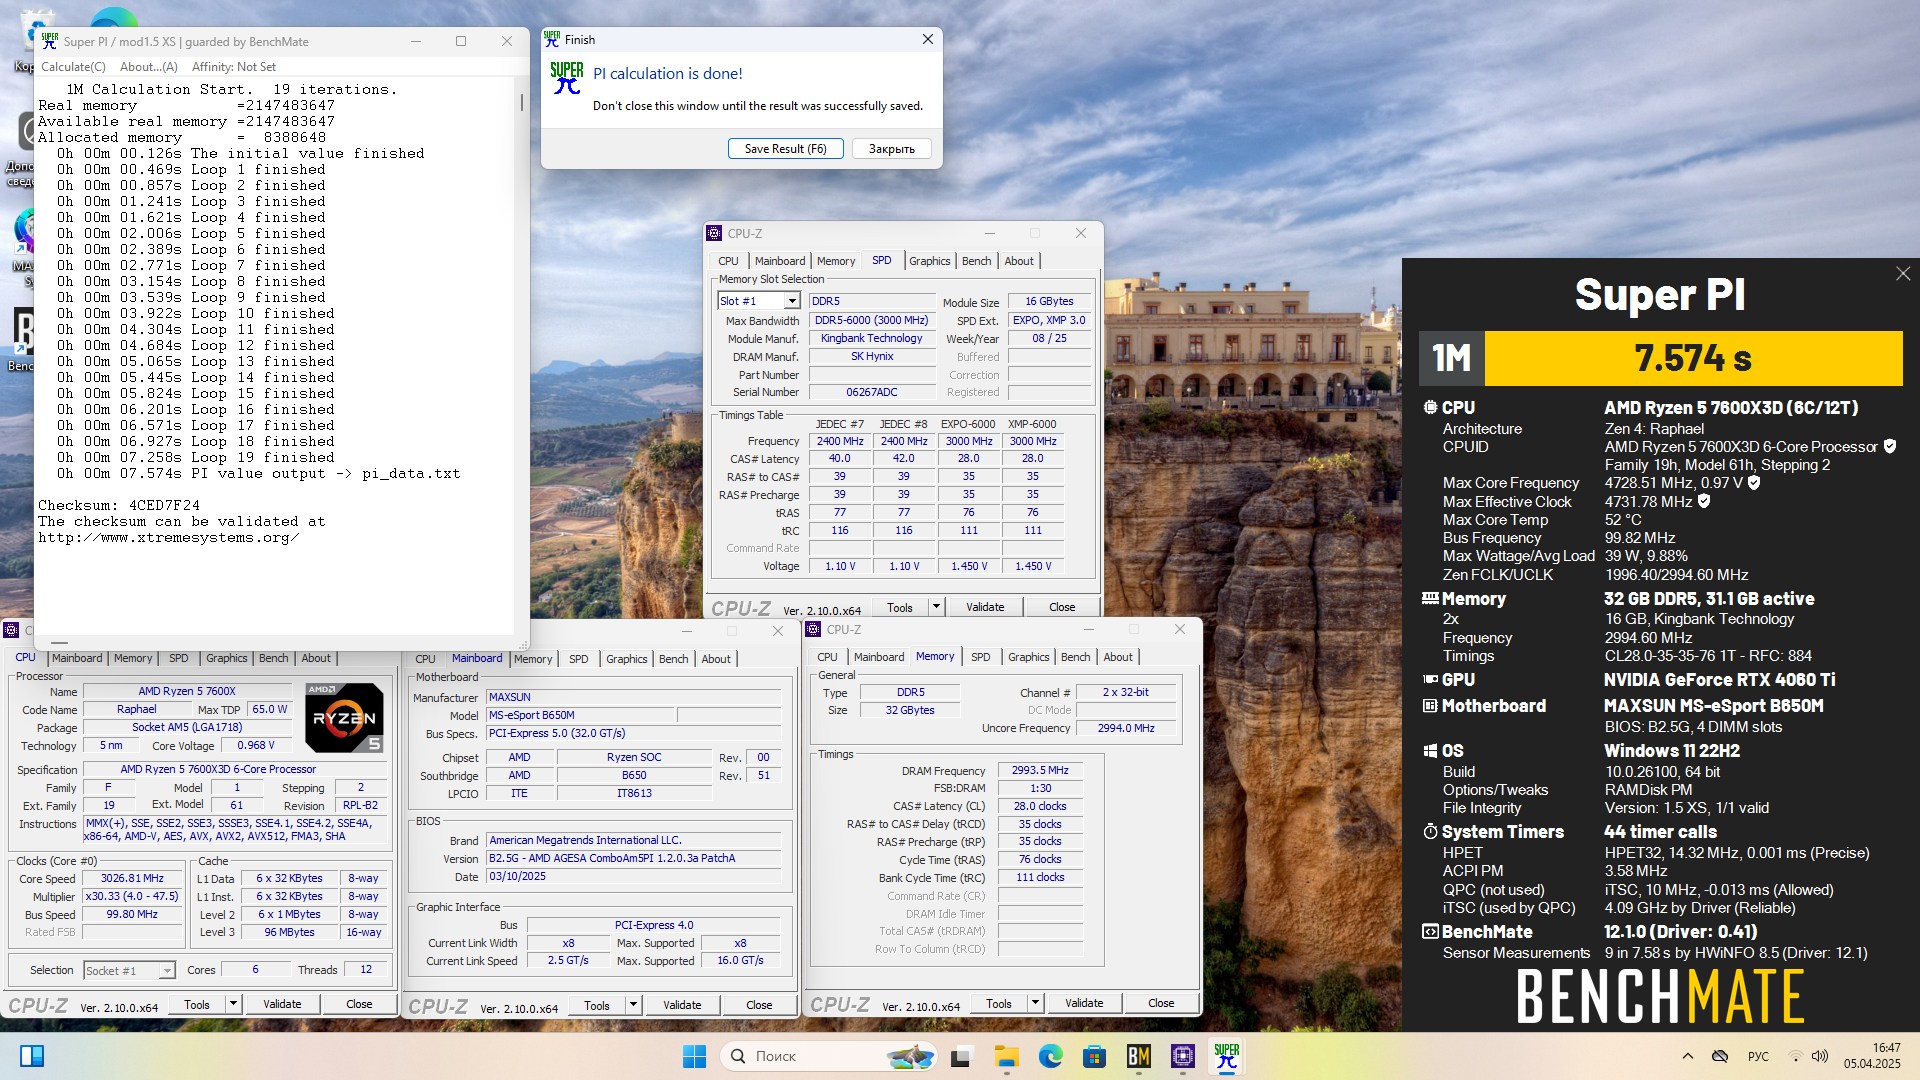Click Validate in CPU-Z SPD window
1920x1080 pixels.
point(985,607)
